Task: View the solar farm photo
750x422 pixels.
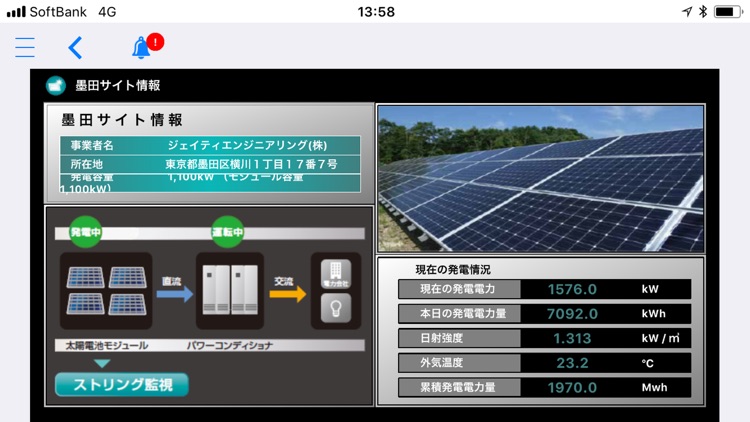Action: (x=541, y=178)
